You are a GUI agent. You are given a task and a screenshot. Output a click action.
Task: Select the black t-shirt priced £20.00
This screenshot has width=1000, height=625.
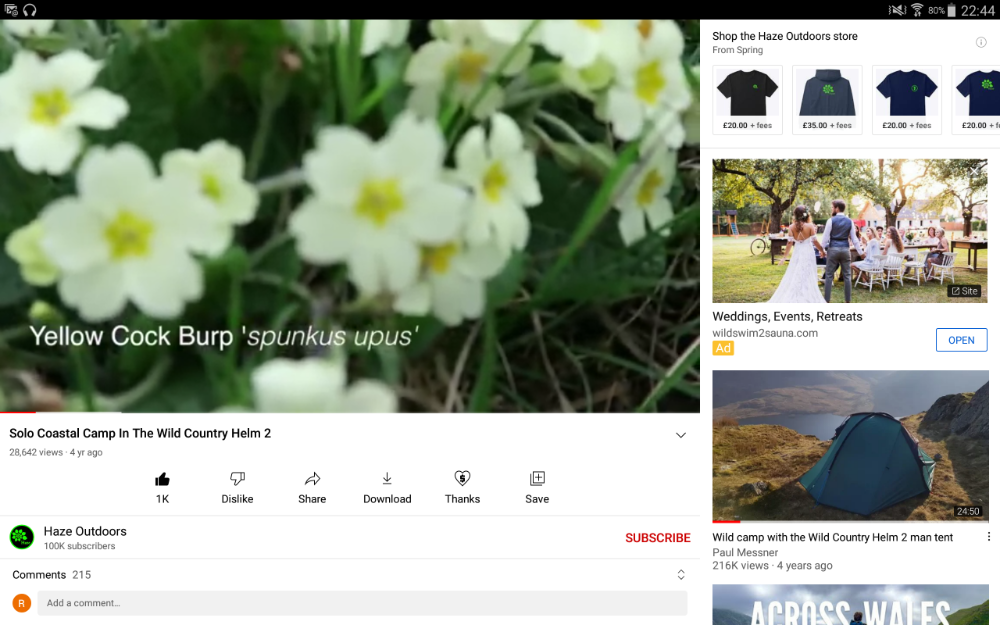pos(747,99)
